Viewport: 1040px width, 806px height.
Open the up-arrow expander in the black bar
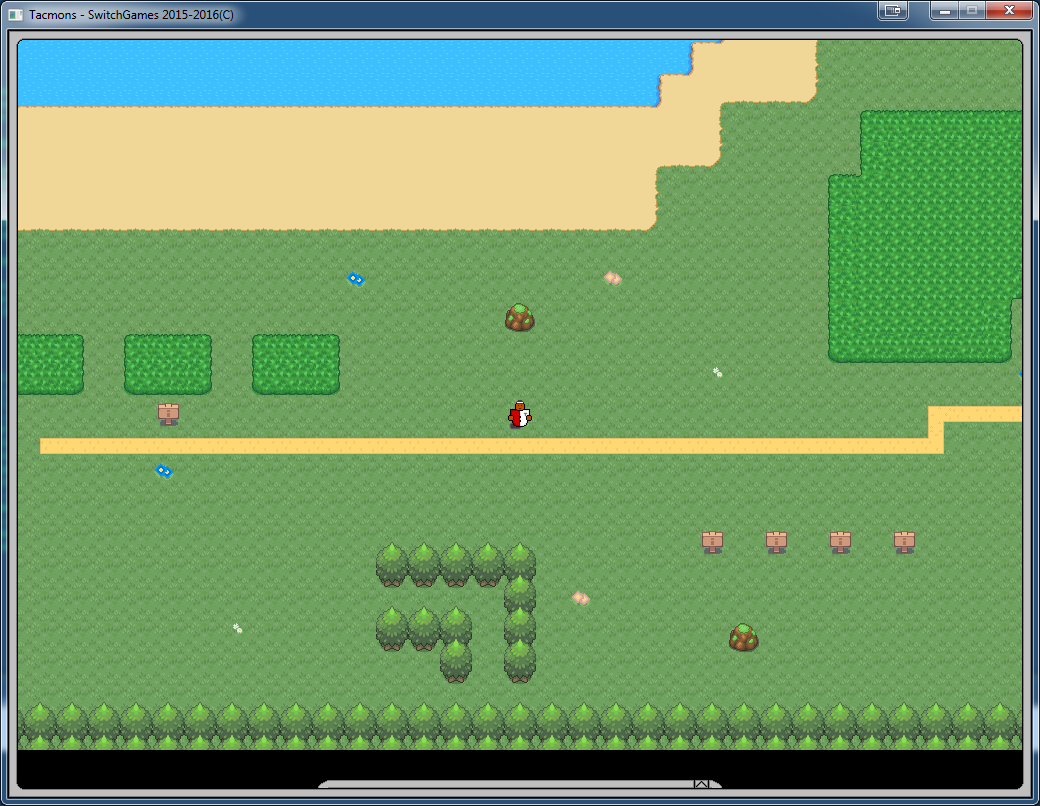[x=701, y=783]
